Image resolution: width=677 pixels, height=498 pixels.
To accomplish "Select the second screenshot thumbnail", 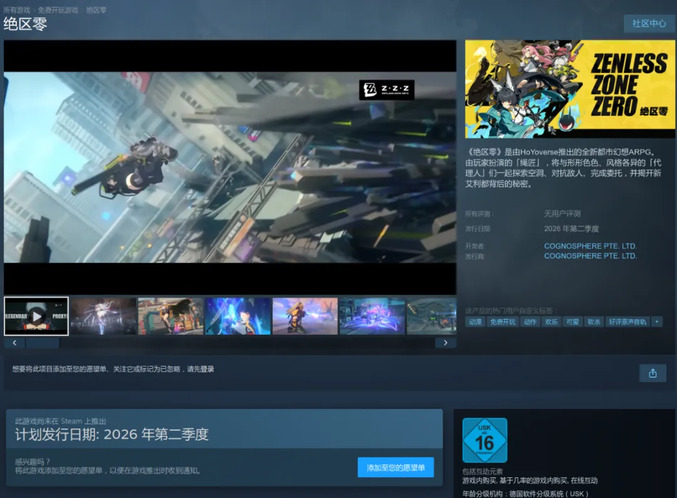I will [x=102, y=316].
